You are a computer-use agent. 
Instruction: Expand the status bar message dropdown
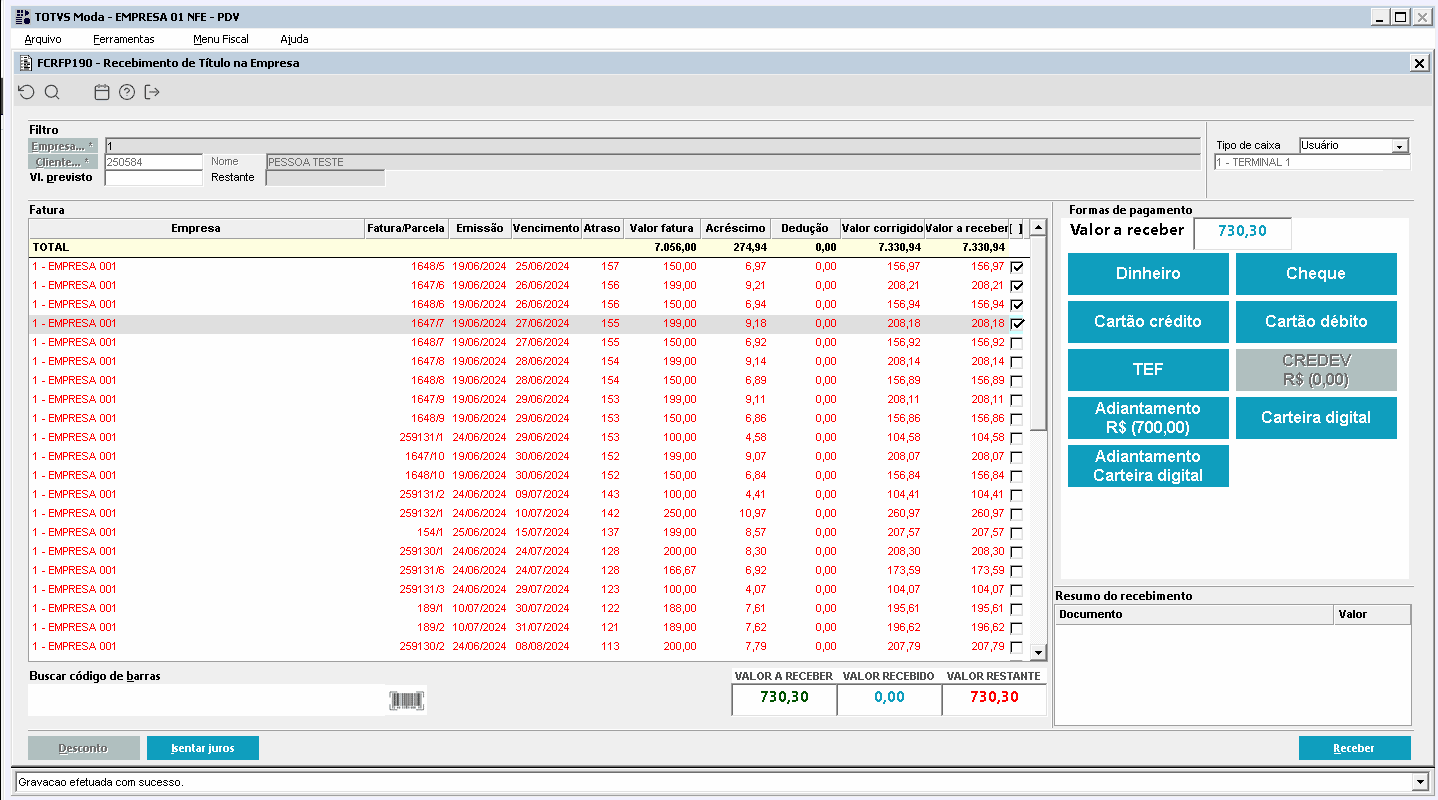coord(1420,781)
